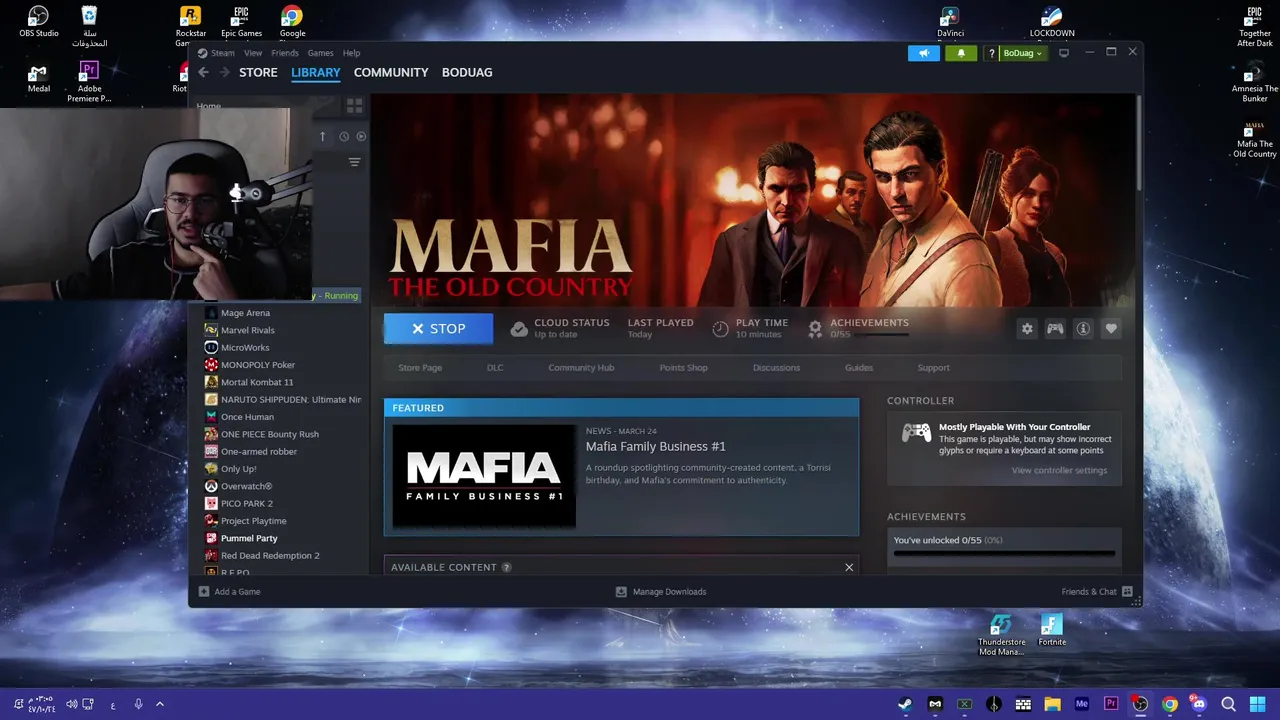Open the Discussions link
This screenshot has width=1280, height=720.
(x=776, y=368)
